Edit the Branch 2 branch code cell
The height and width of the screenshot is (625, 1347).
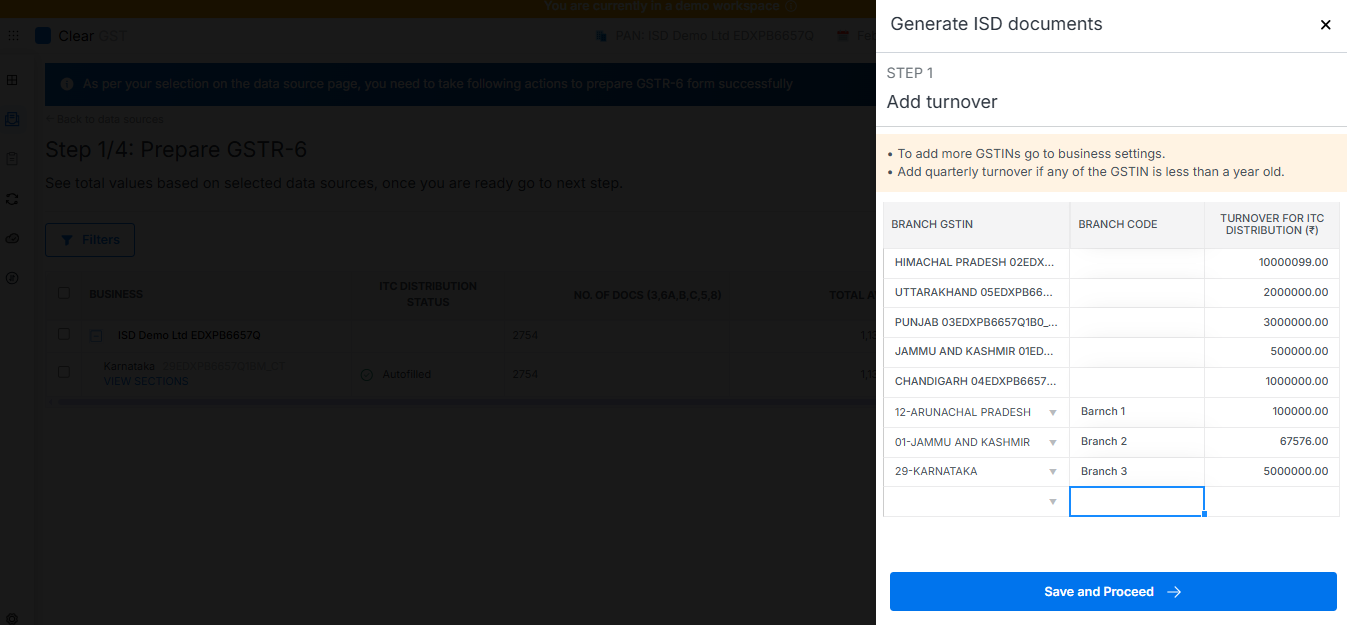tap(1137, 442)
